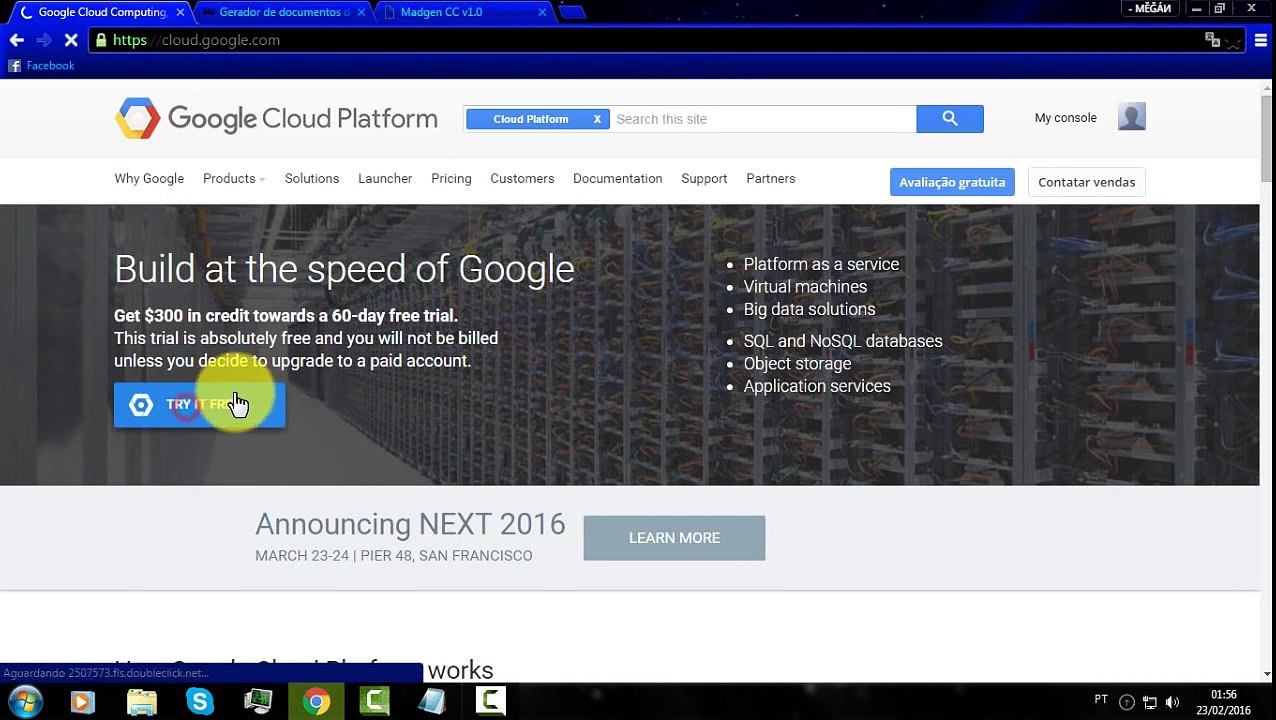This screenshot has width=1276, height=720.
Task: Click the Announcing NEXT 2016 heading
Action: click(410, 524)
